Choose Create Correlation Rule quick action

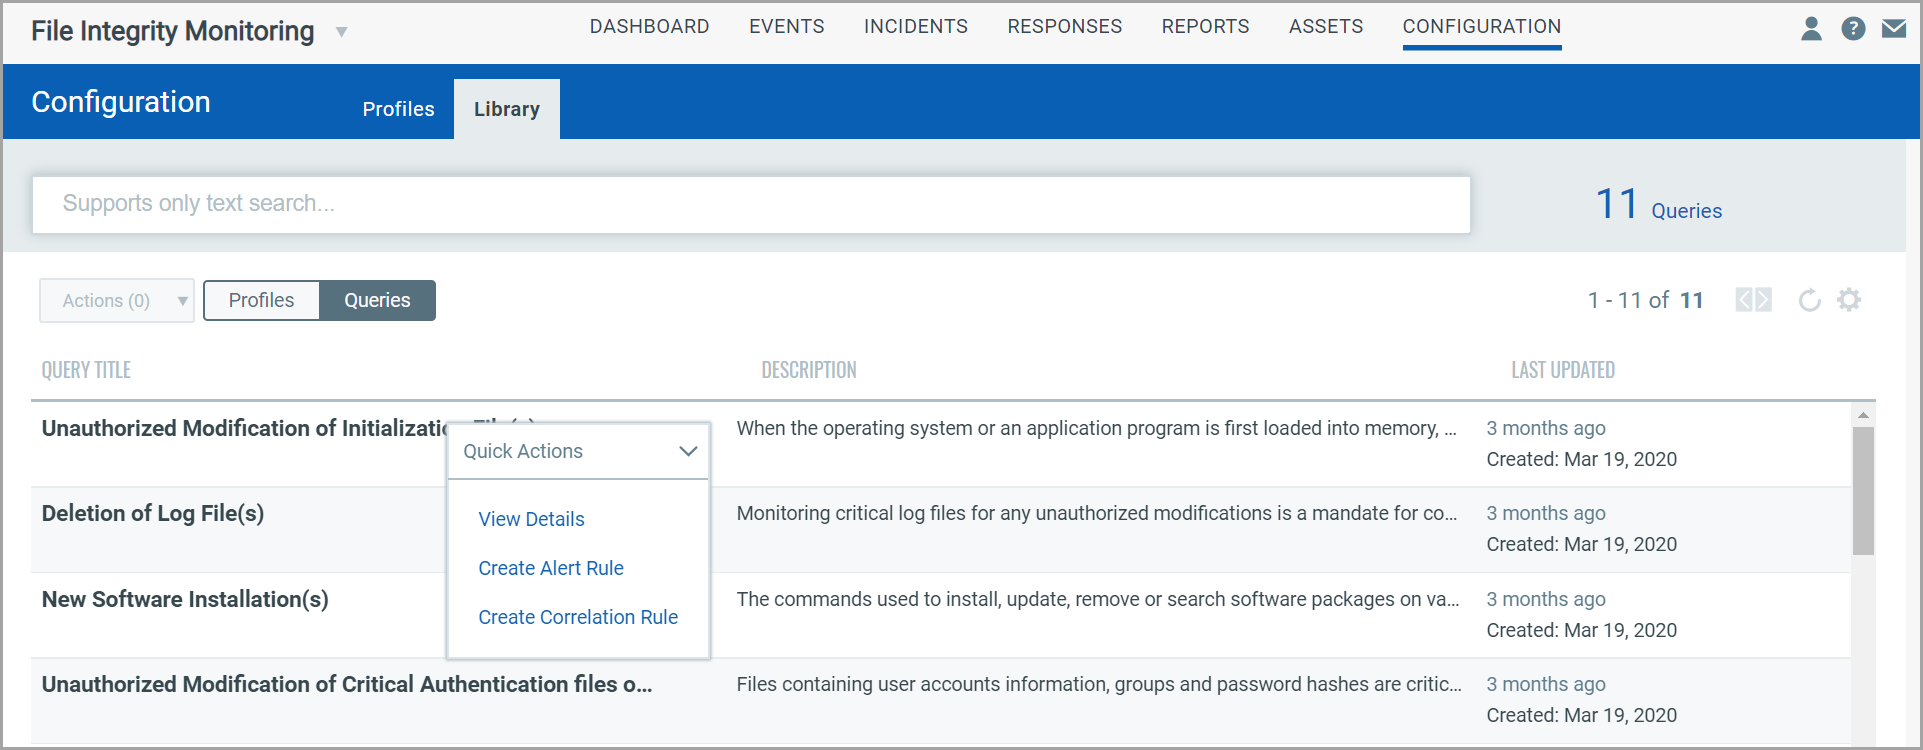[578, 617]
